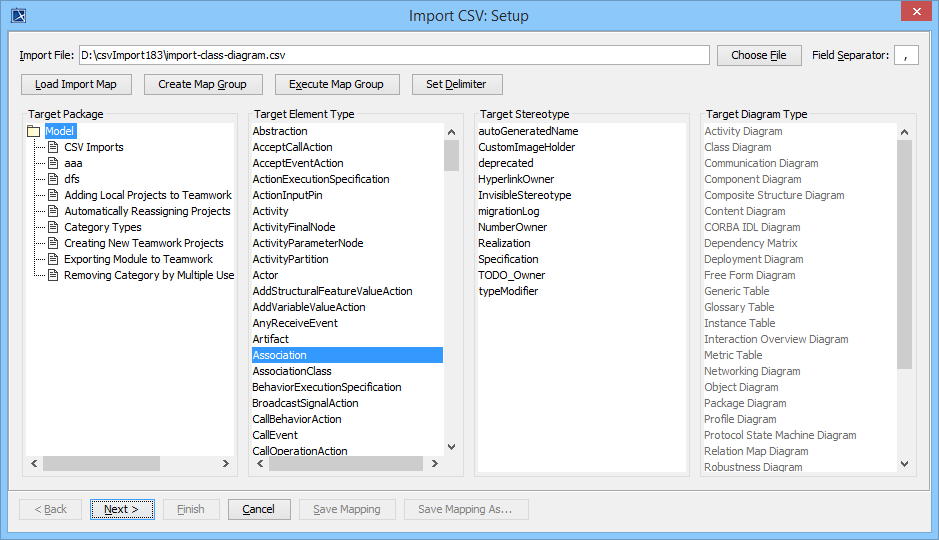Click the Choose File button
Viewport: 939px width, 540px height.
click(x=759, y=55)
